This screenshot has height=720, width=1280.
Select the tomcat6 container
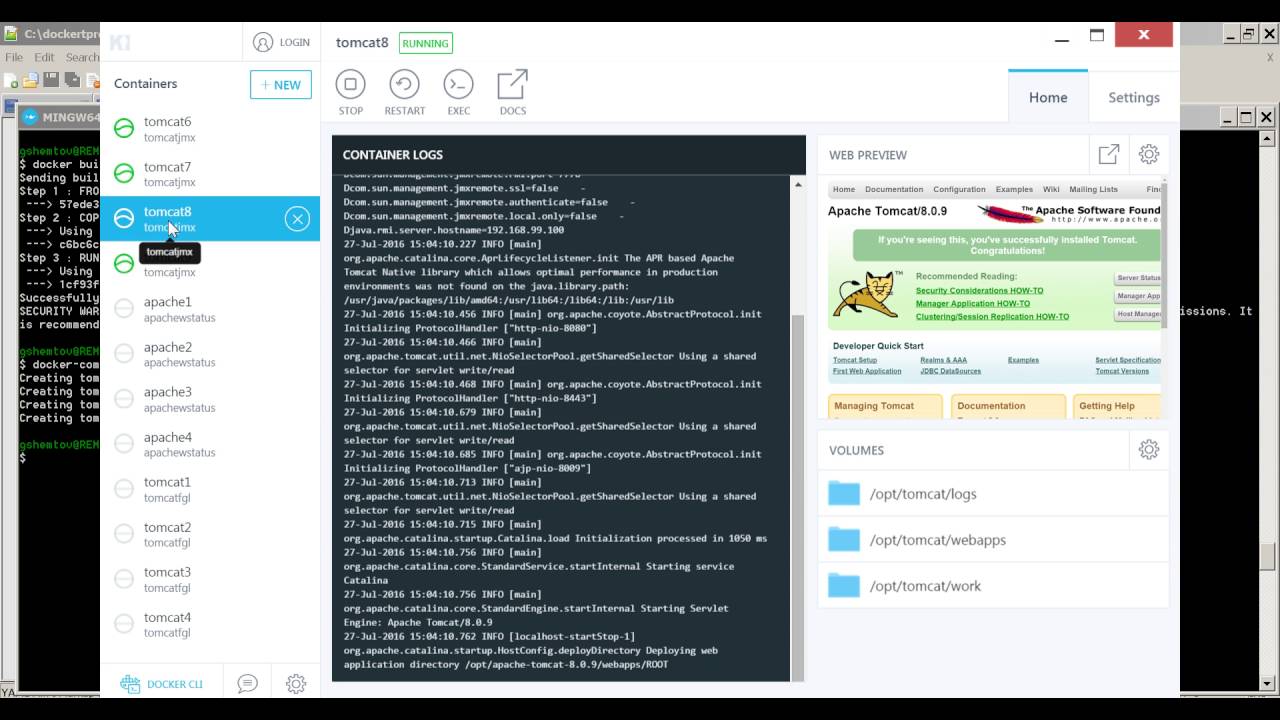[210, 129]
